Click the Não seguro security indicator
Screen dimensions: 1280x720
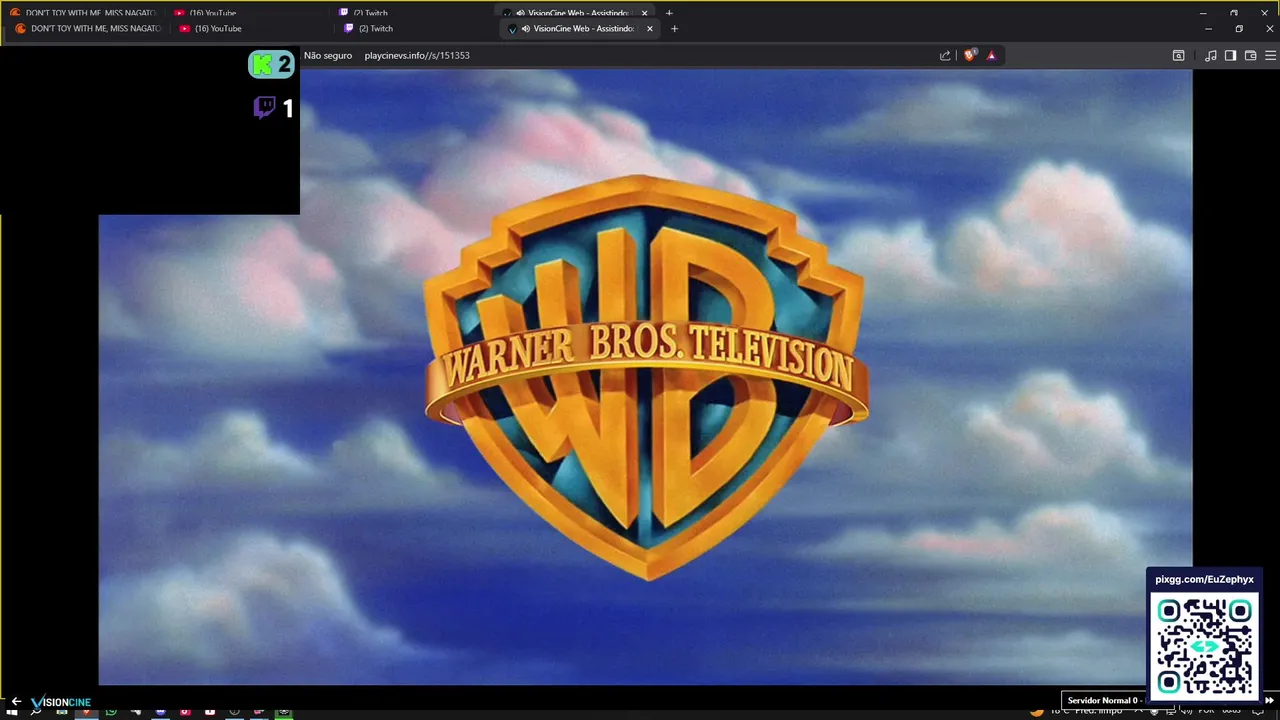328,56
